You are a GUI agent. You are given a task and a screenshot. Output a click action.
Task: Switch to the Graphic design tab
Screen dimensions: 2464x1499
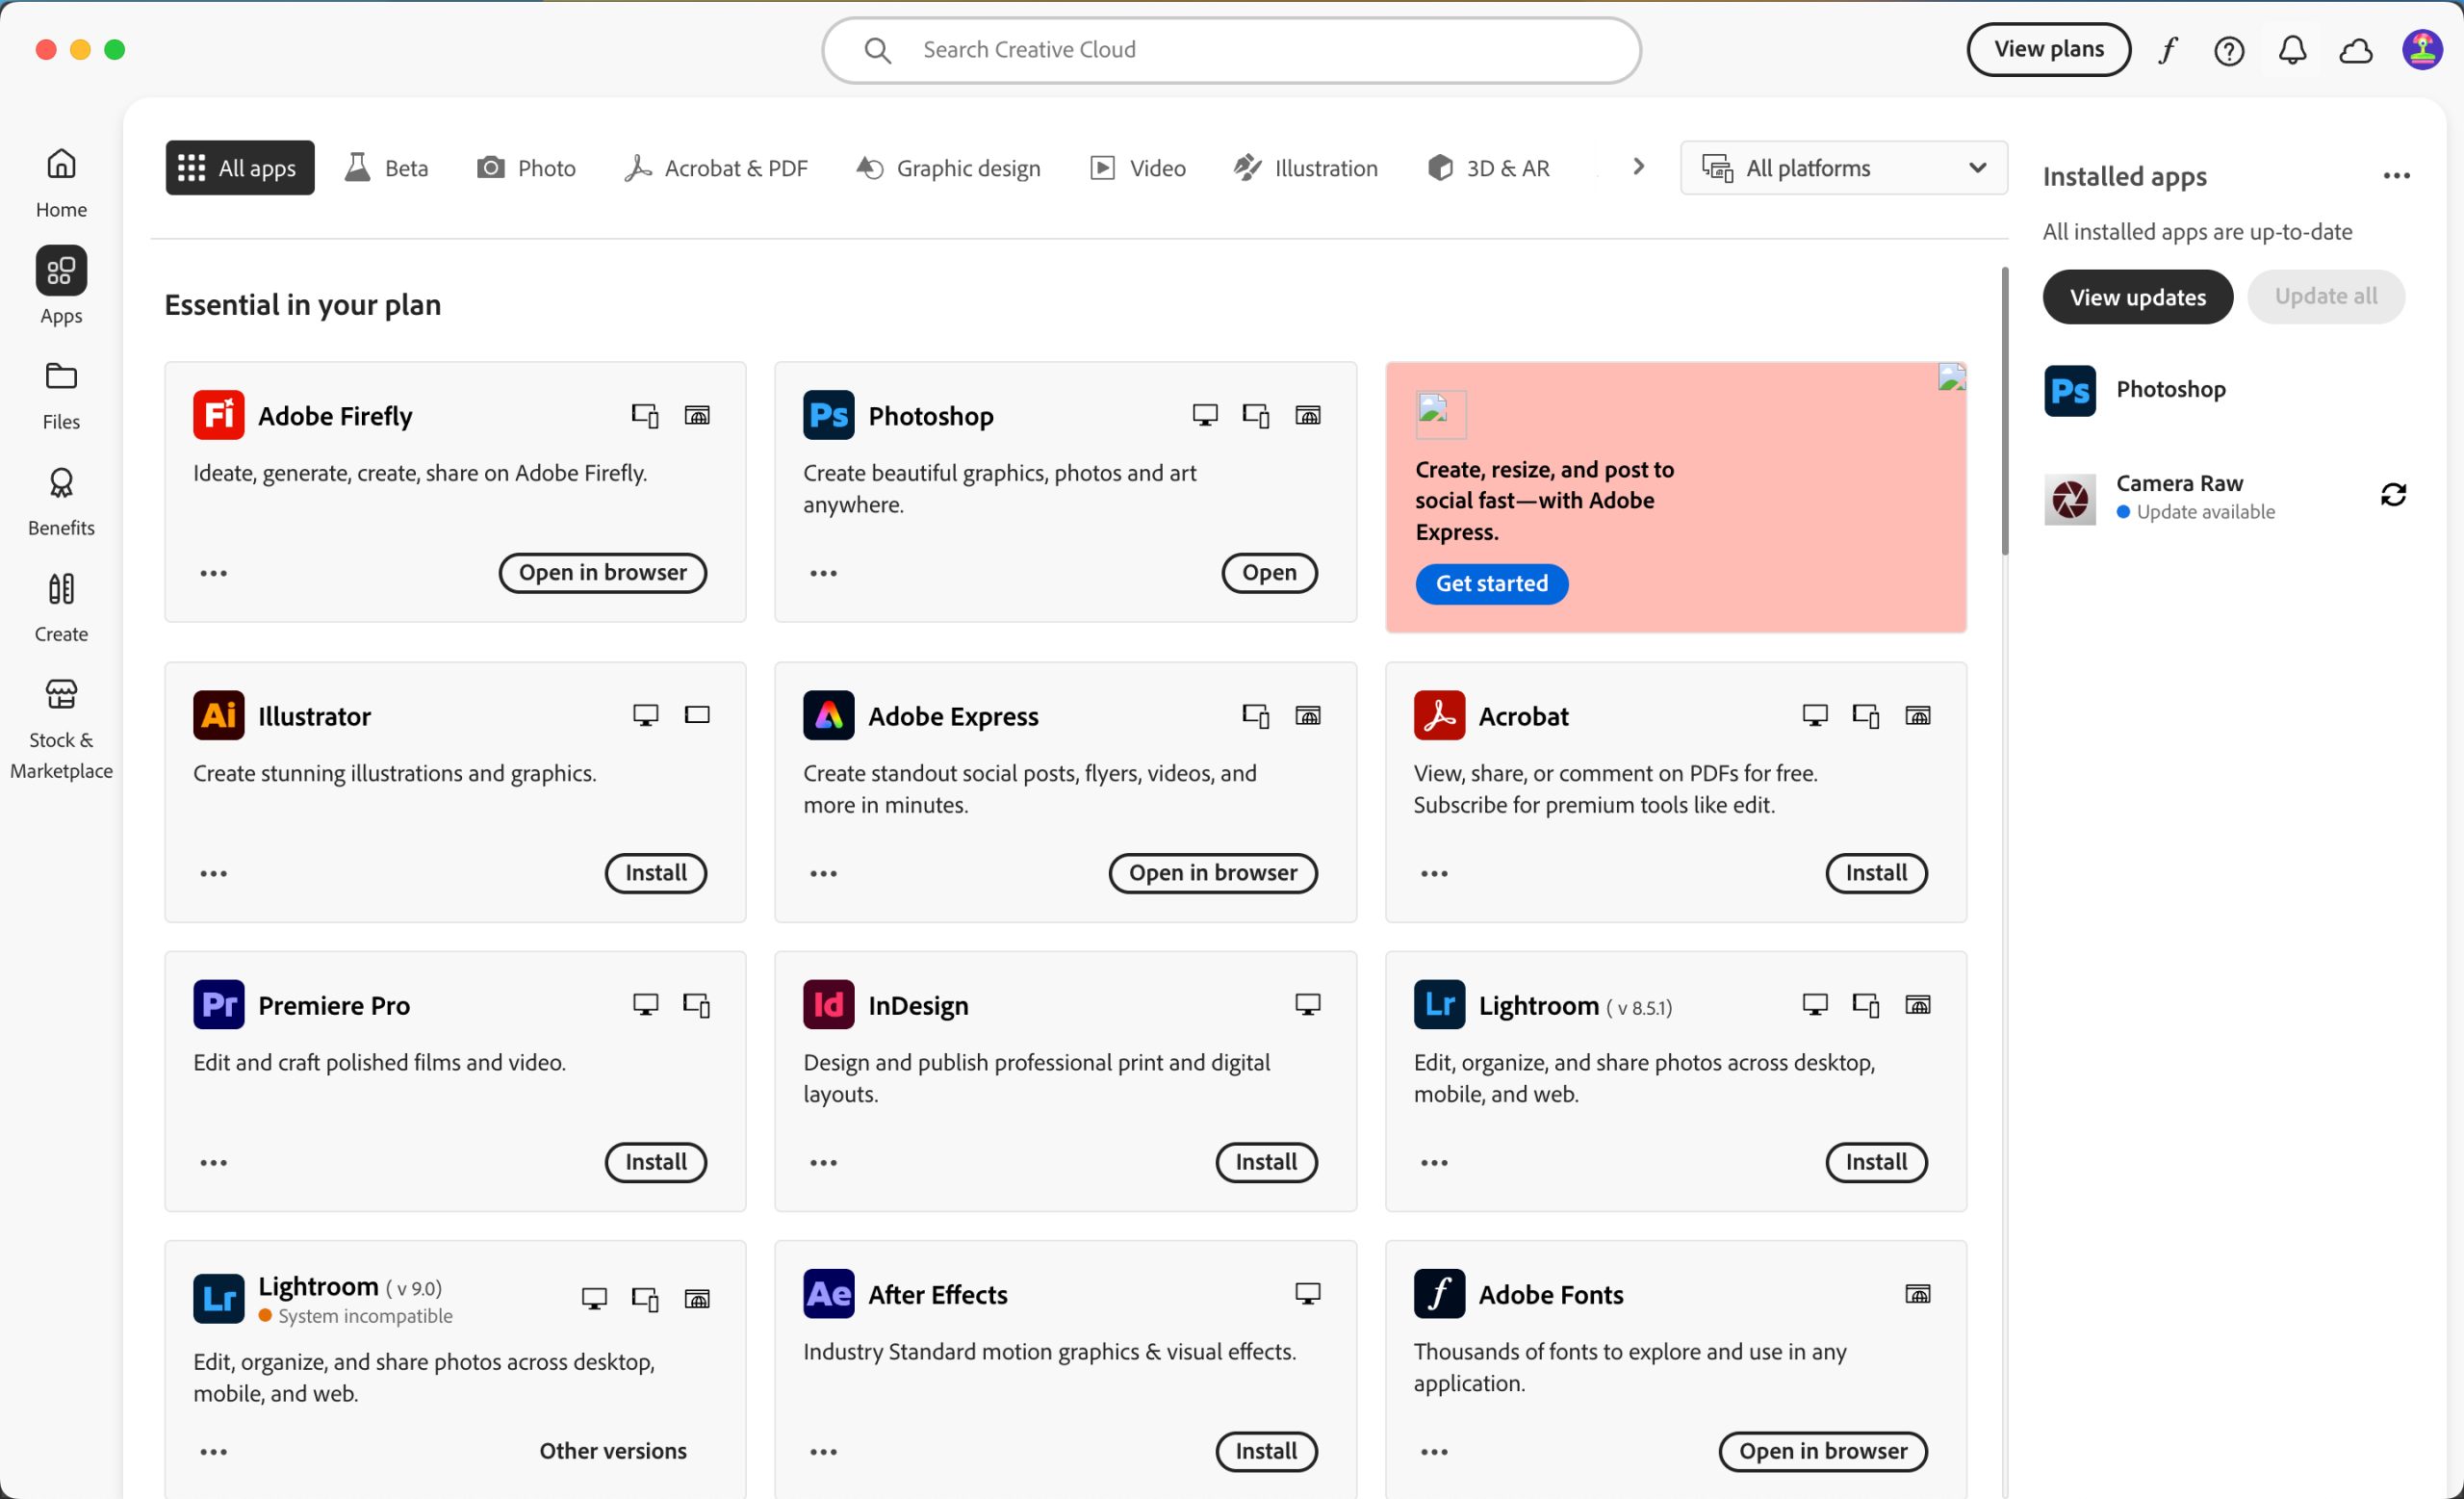[x=948, y=168]
